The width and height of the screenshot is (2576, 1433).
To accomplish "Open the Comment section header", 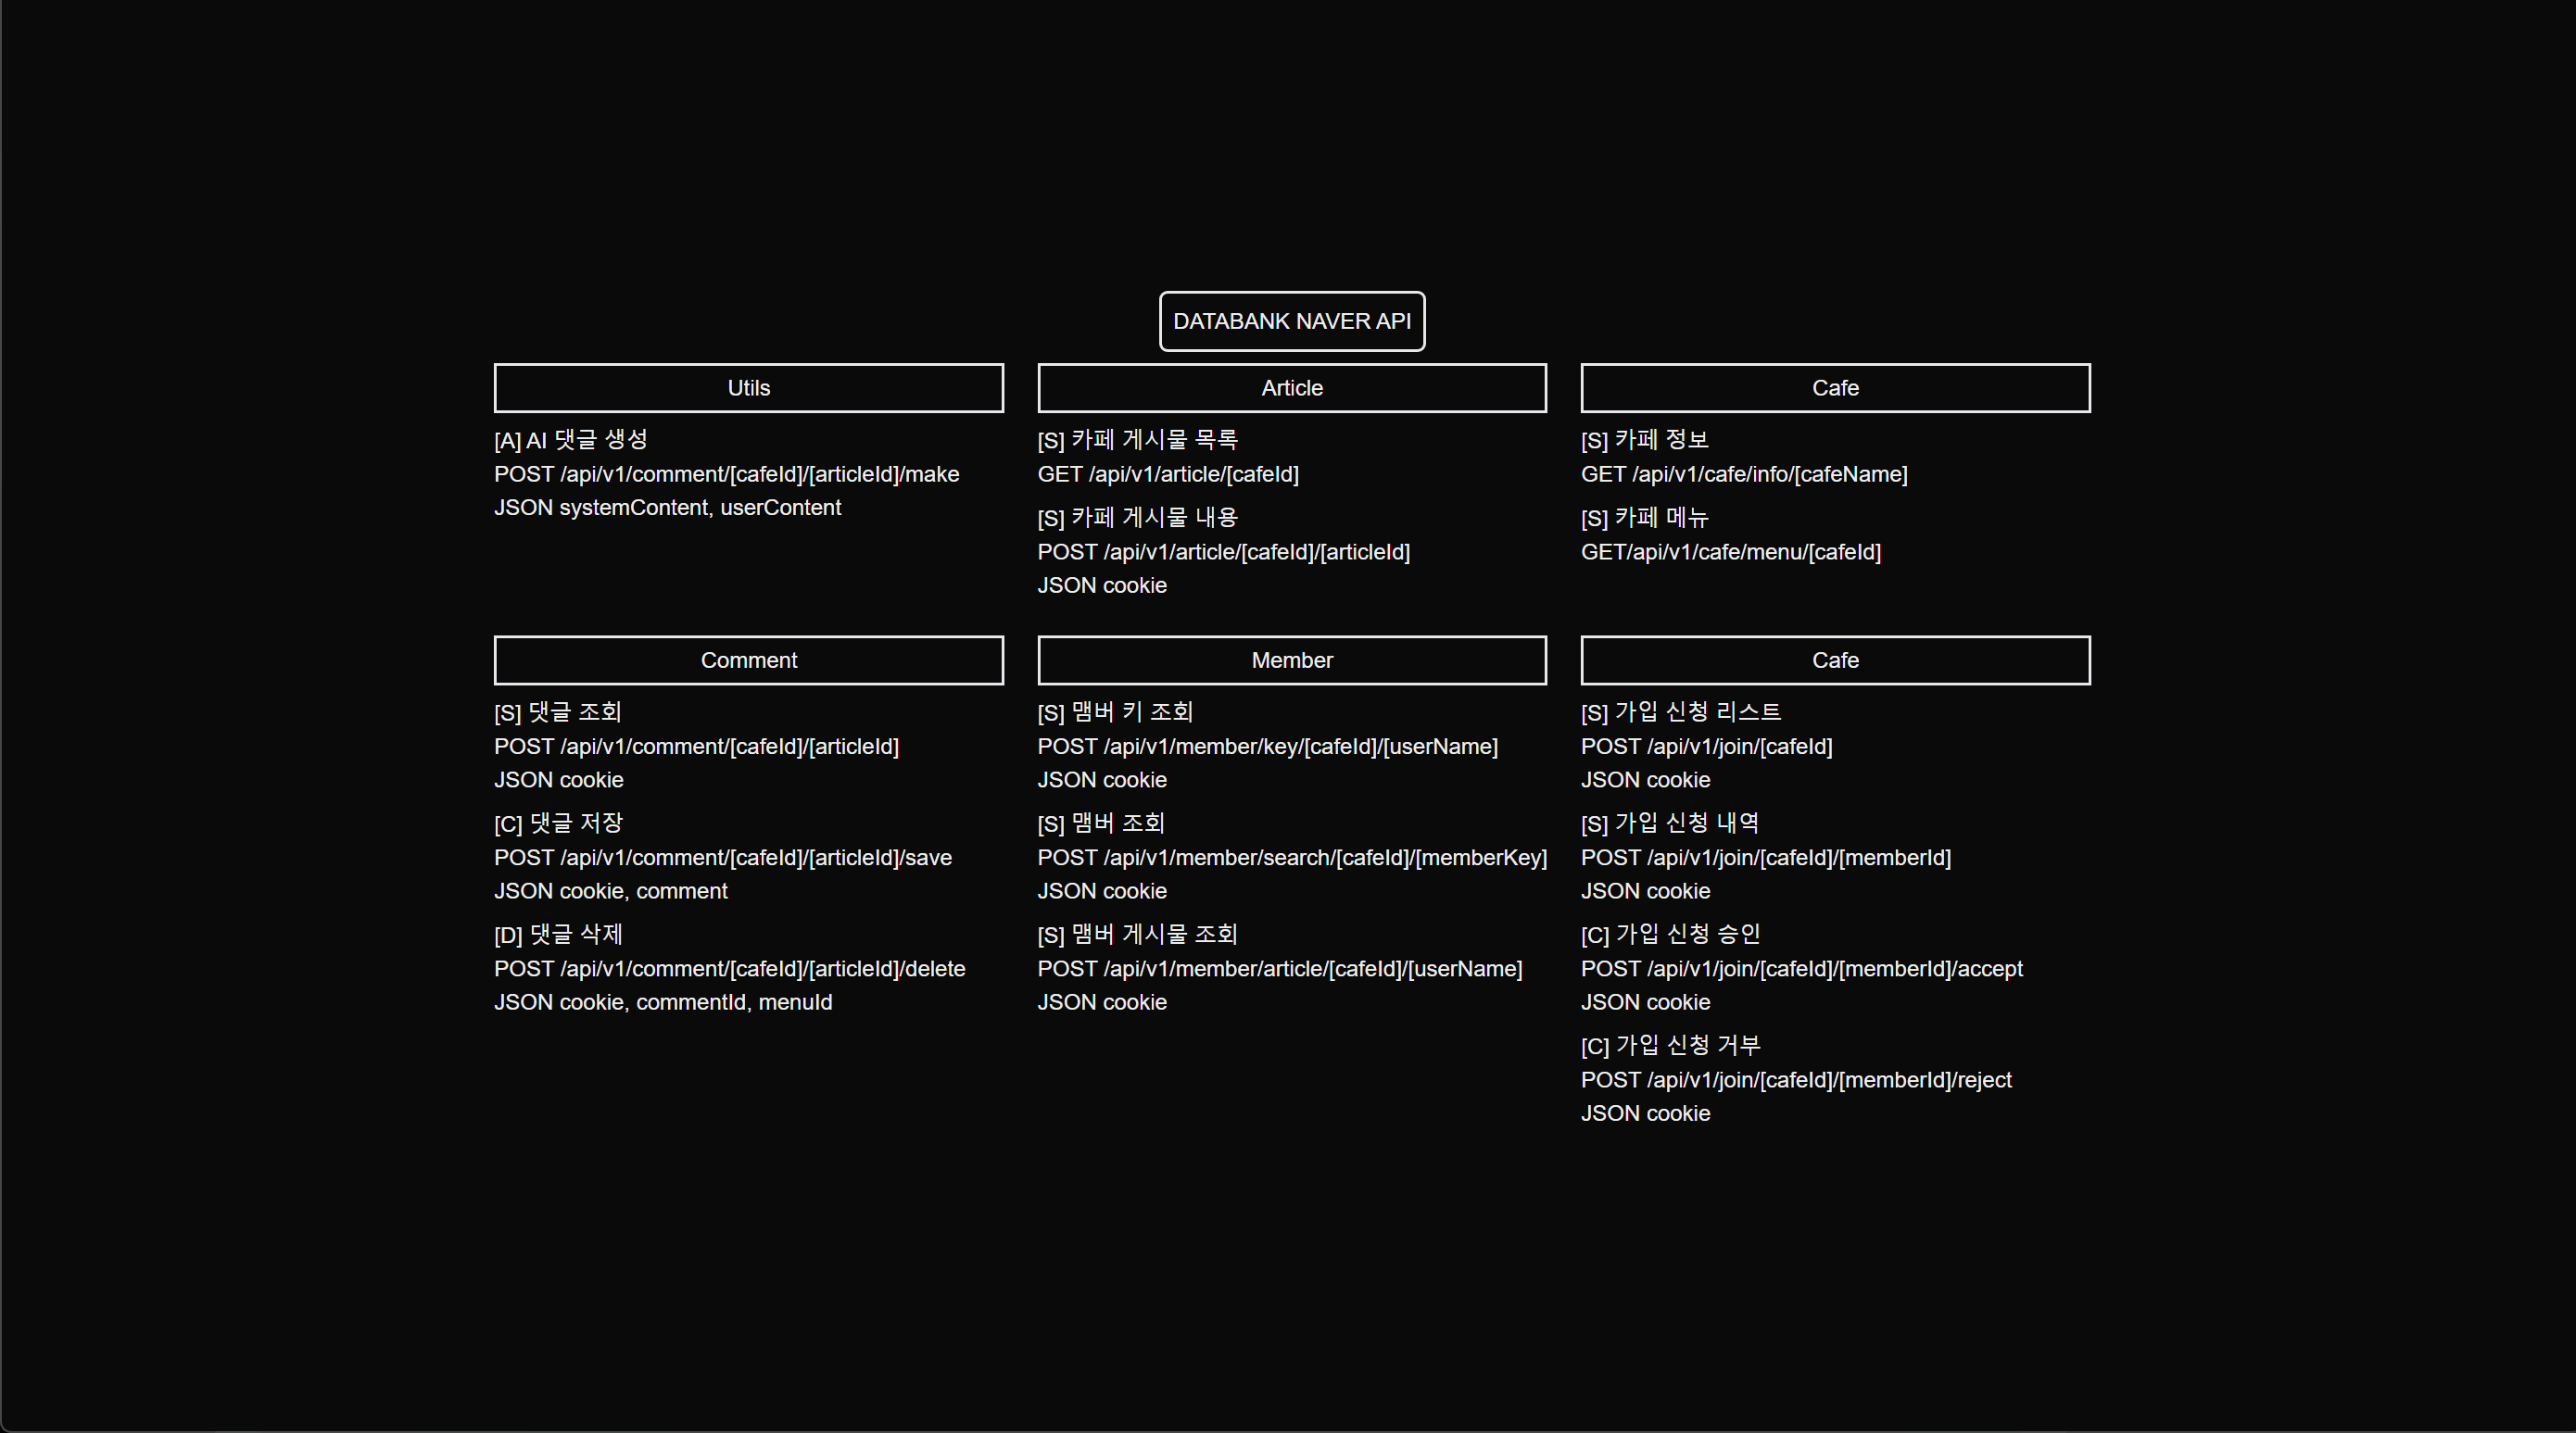I will (748, 660).
